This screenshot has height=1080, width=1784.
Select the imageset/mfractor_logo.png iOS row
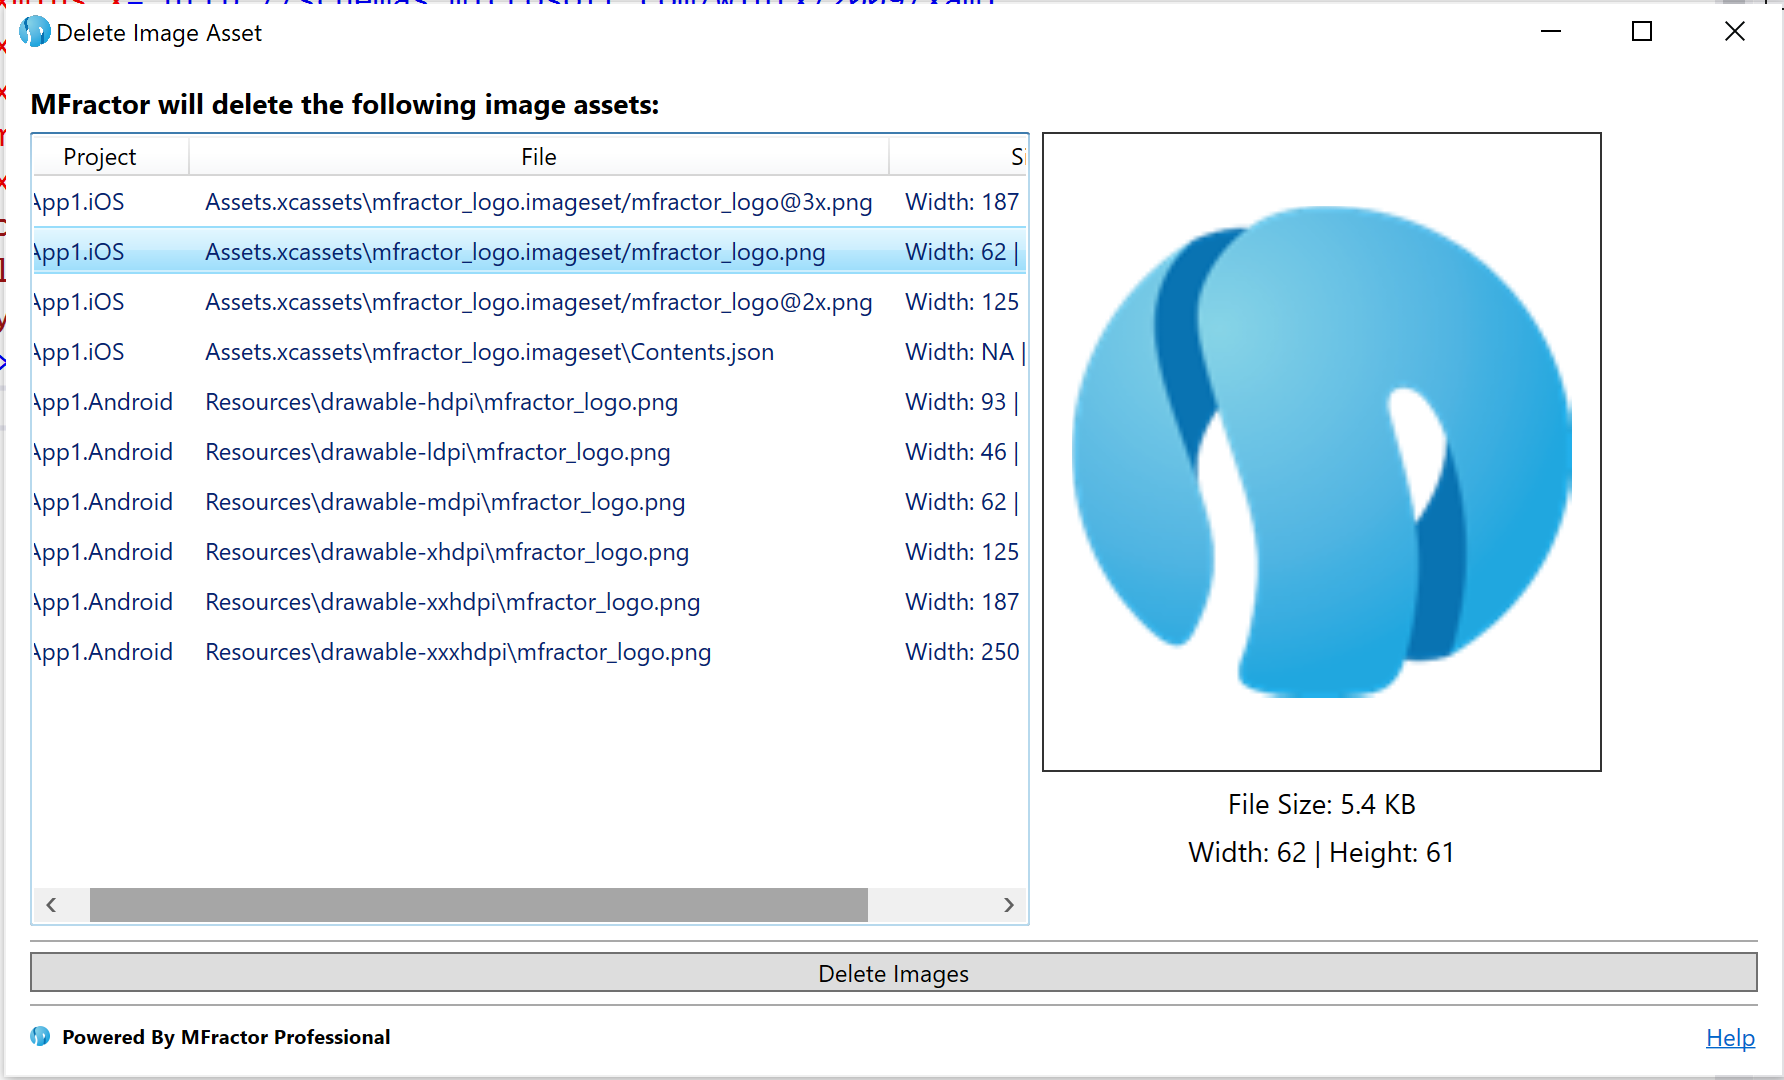click(x=530, y=252)
